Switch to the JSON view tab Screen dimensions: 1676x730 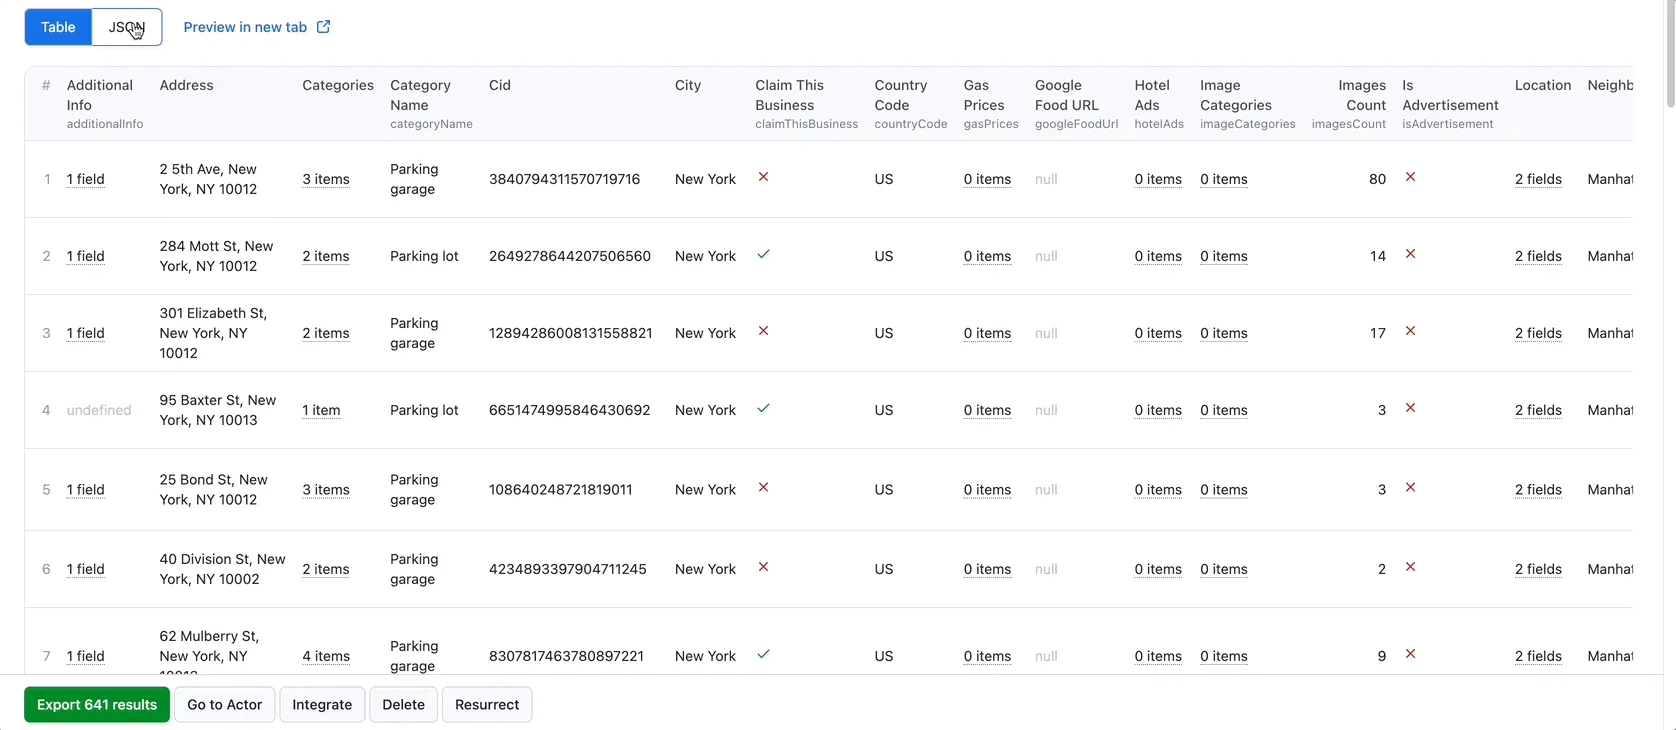(x=127, y=27)
